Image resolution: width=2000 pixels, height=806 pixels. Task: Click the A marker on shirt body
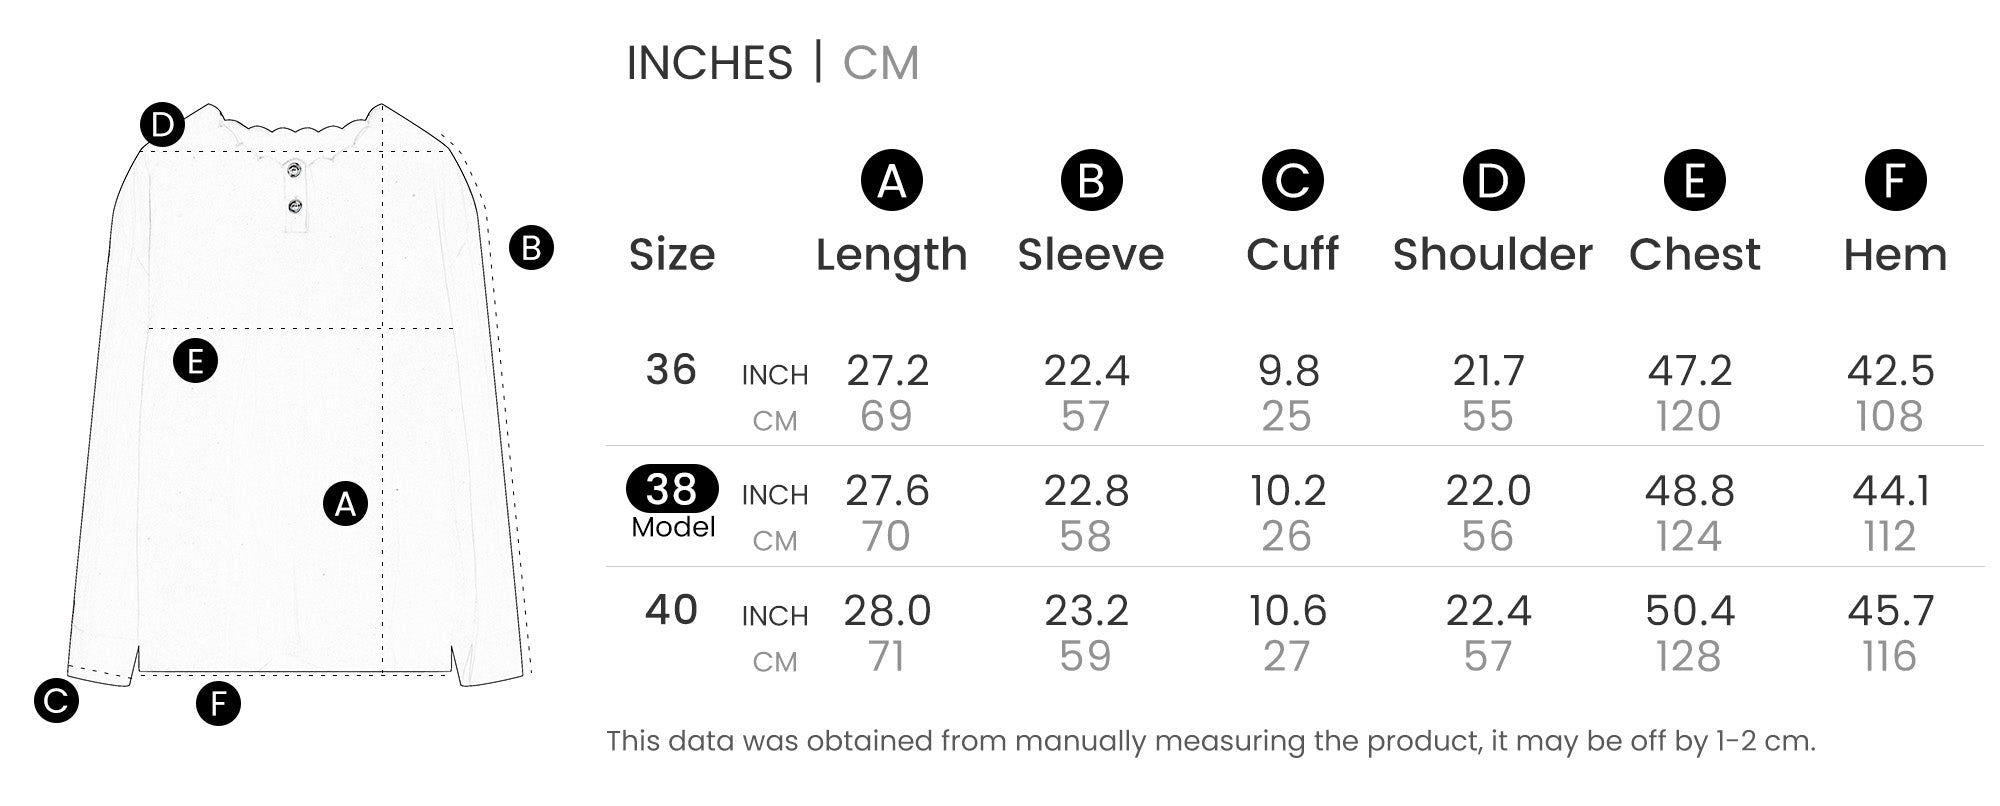click(x=345, y=504)
